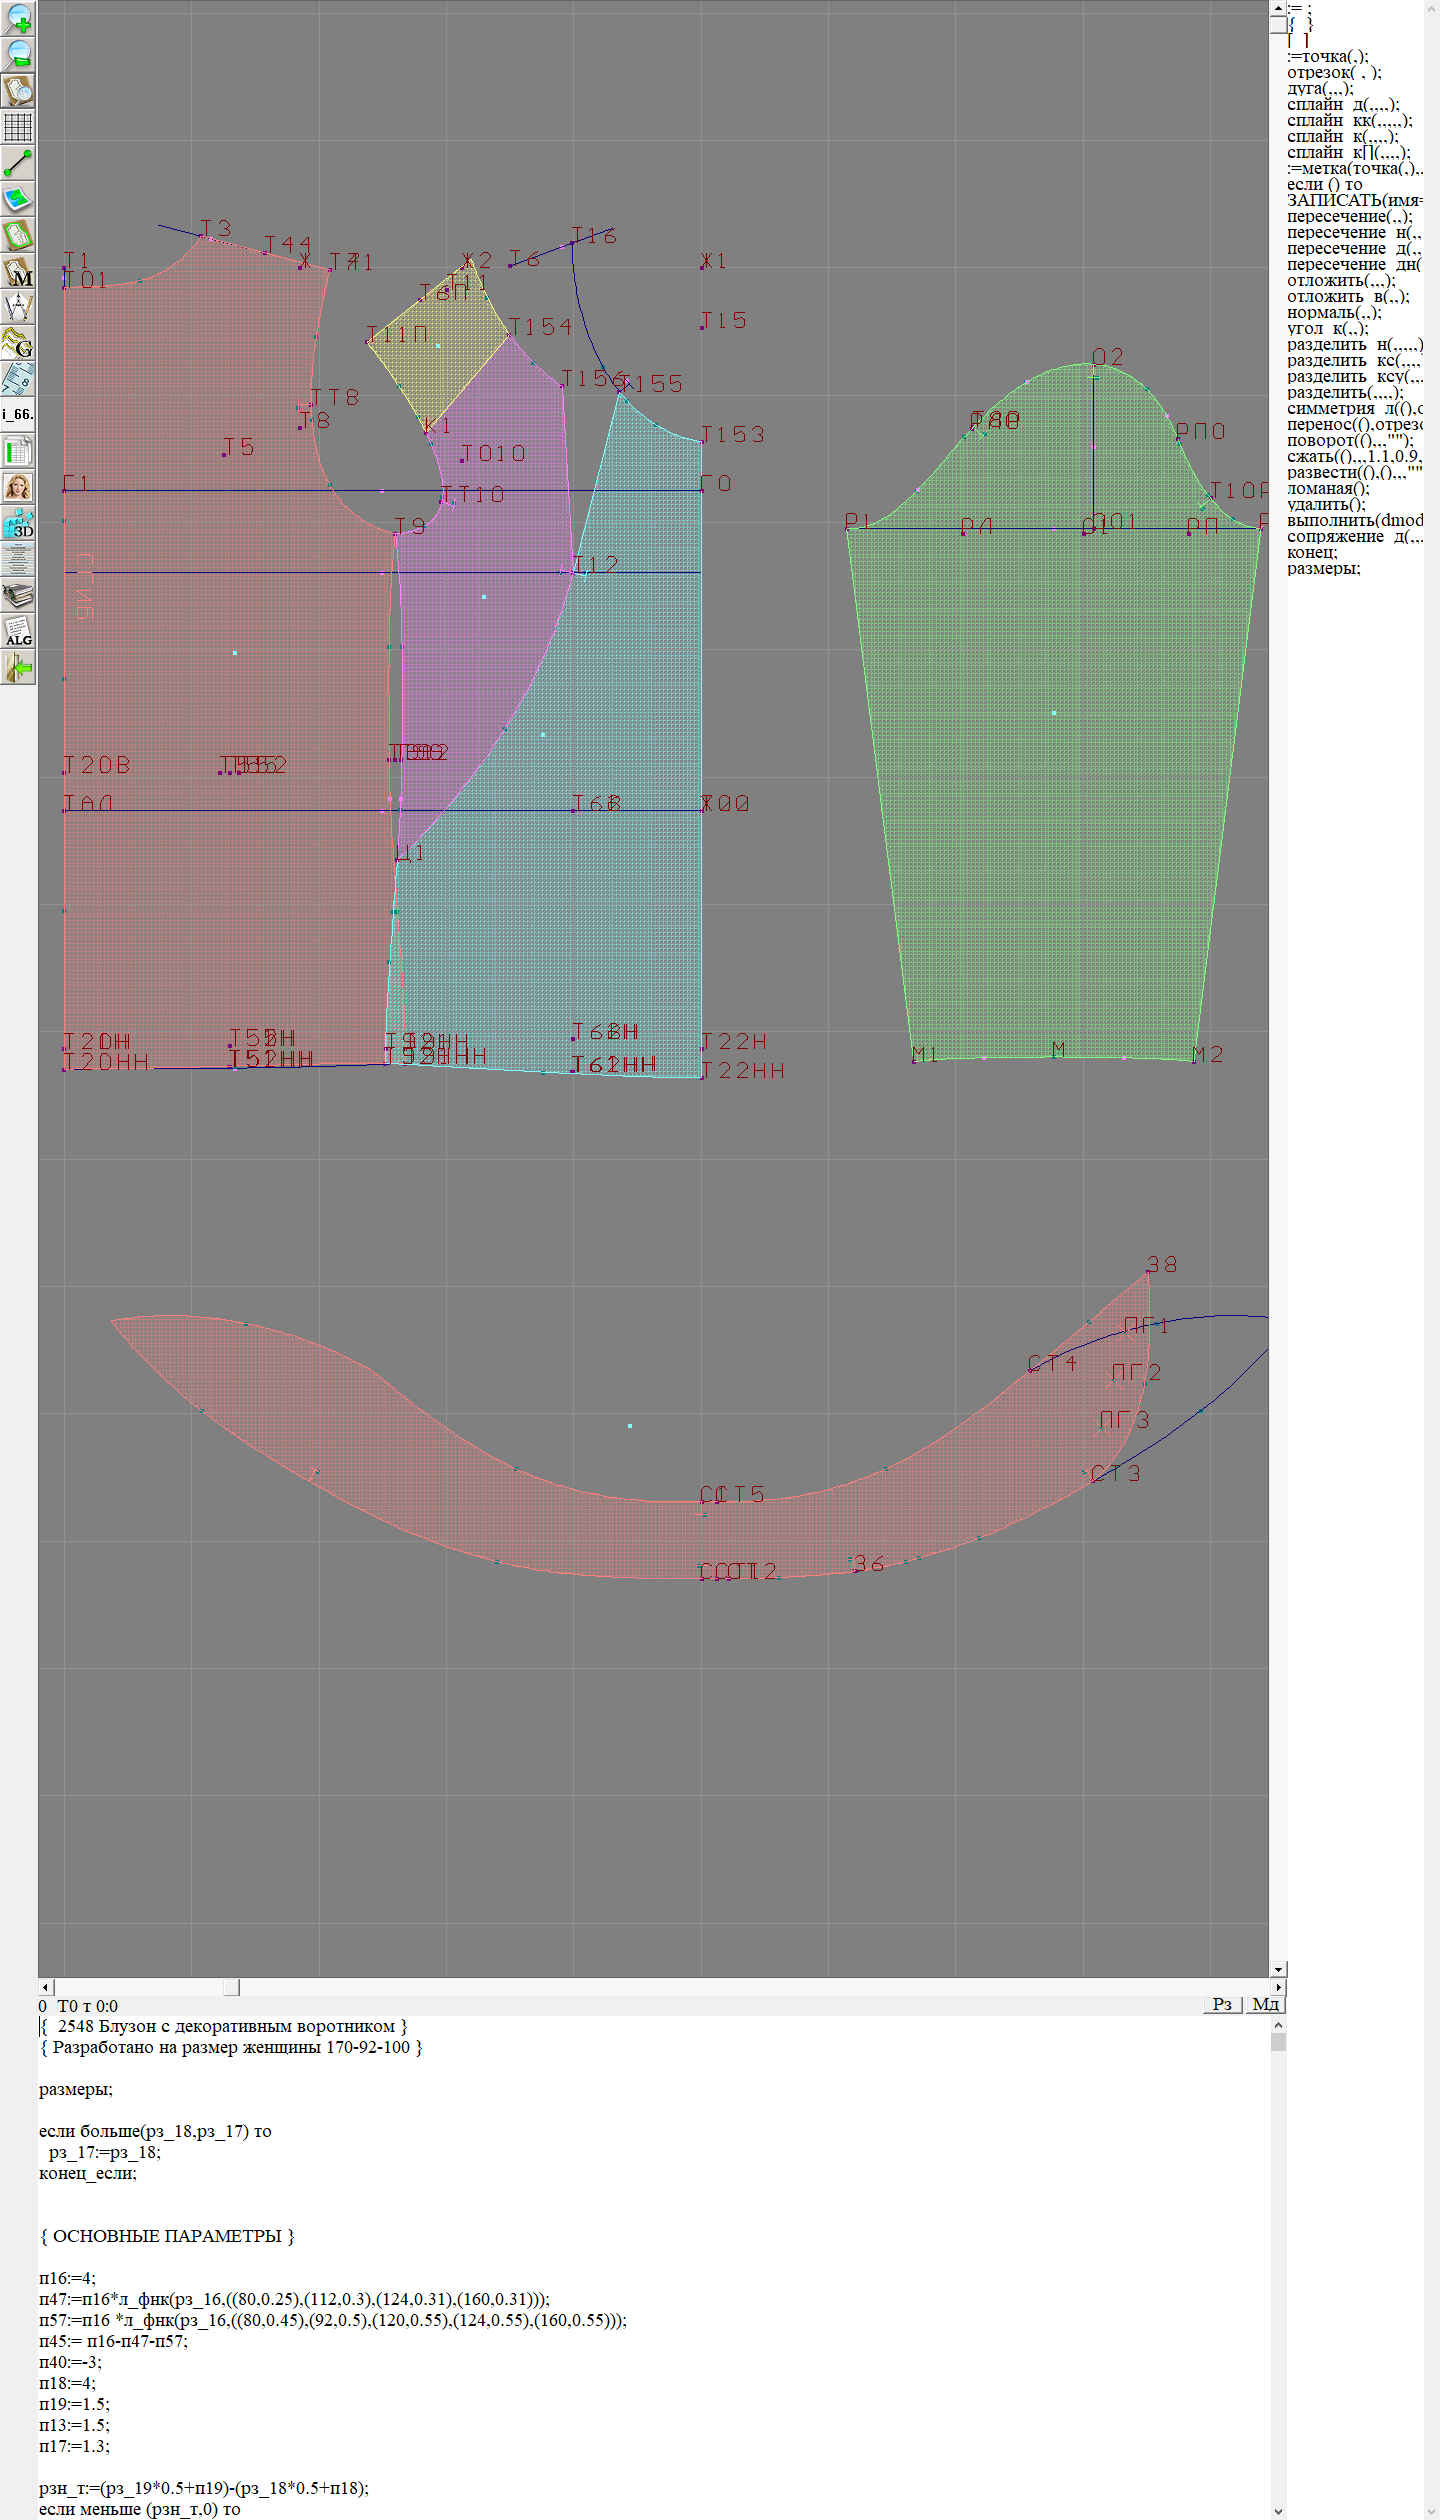1440x2520 pixels.
Task: Open the stacked books library icon
Action: (x=18, y=596)
